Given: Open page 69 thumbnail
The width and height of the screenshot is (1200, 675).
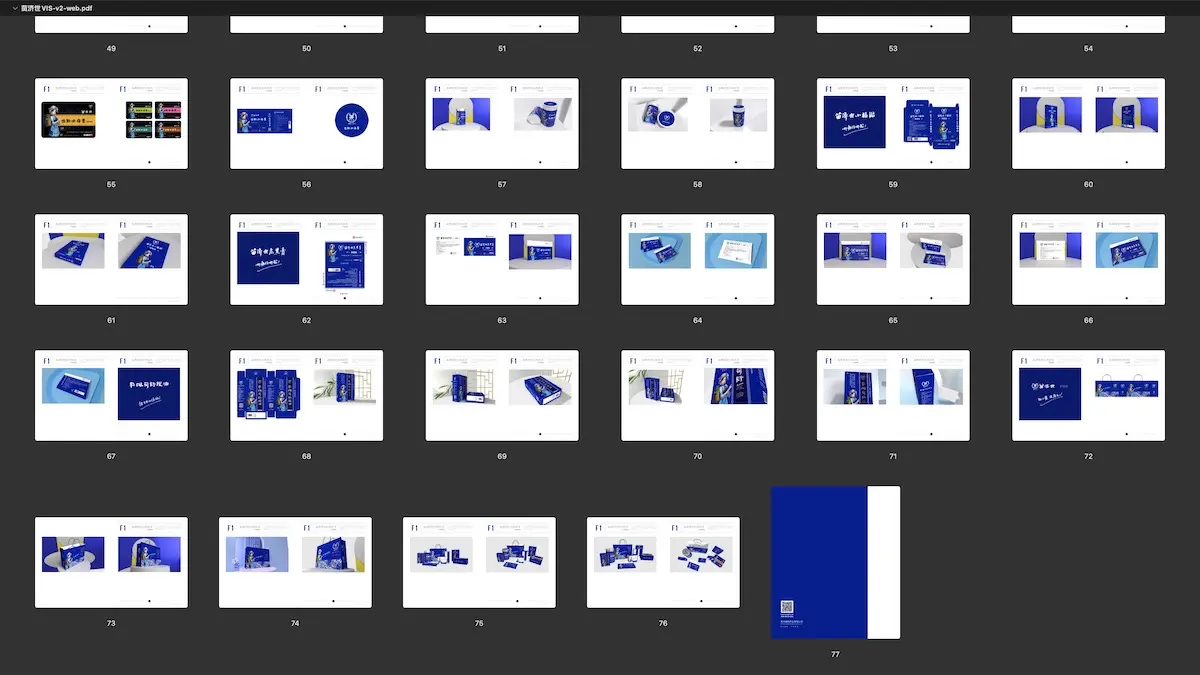Looking at the screenshot, I should point(502,396).
